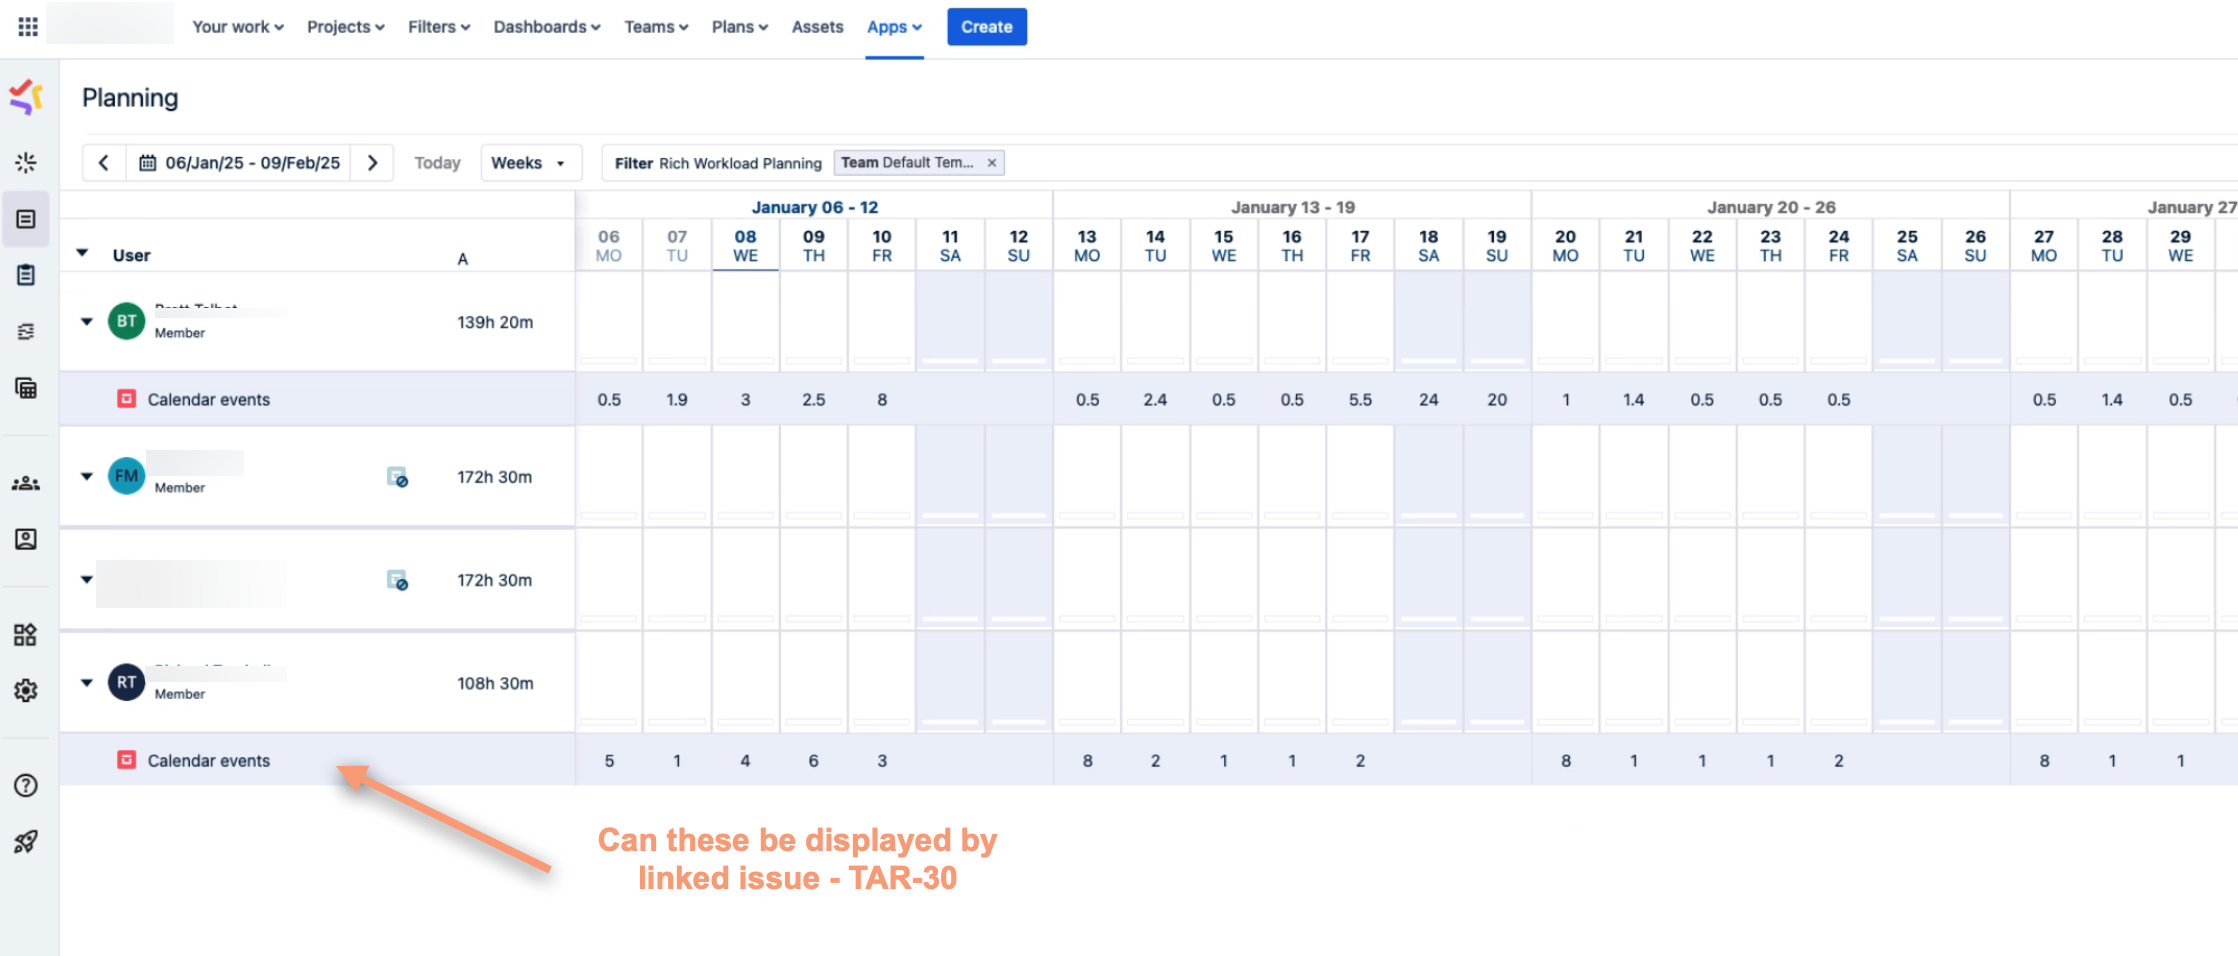Image resolution: width=2238 pixels, height=956 pixels.
Task: Open the apps widget icon in sidebar
Action: [26, 635]
